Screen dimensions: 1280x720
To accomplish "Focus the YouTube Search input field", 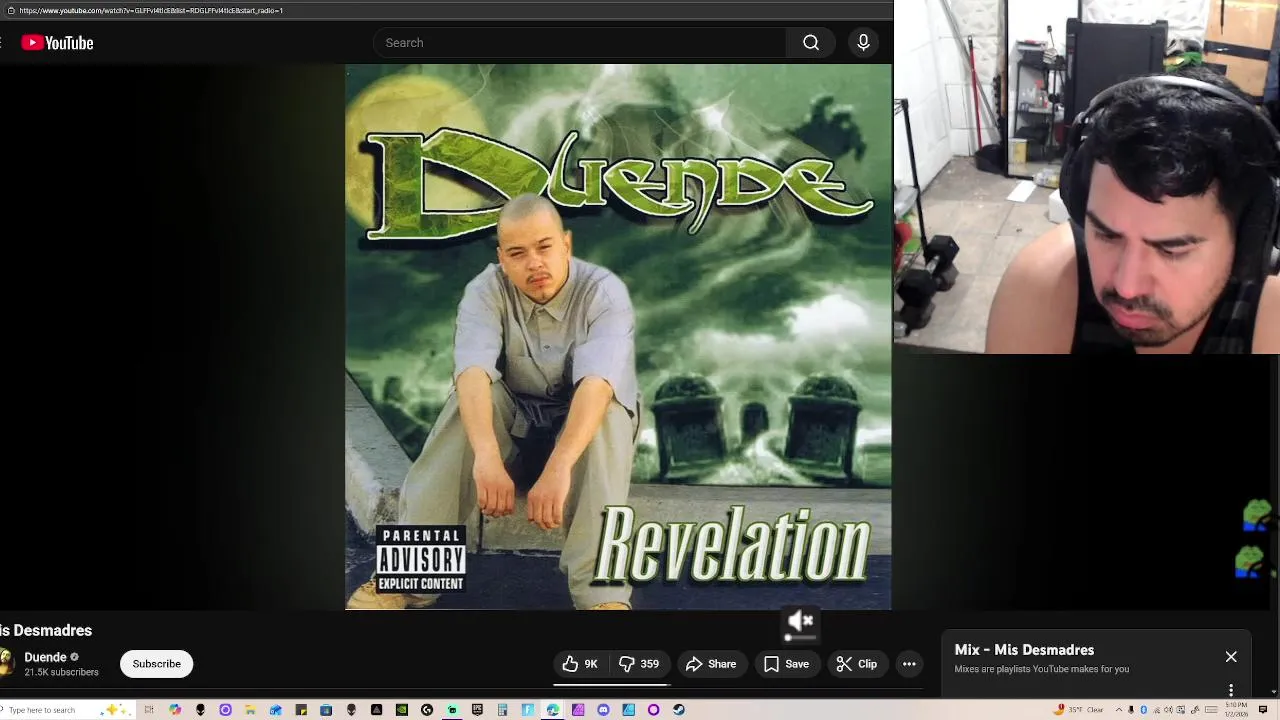I will pos(580,43).
